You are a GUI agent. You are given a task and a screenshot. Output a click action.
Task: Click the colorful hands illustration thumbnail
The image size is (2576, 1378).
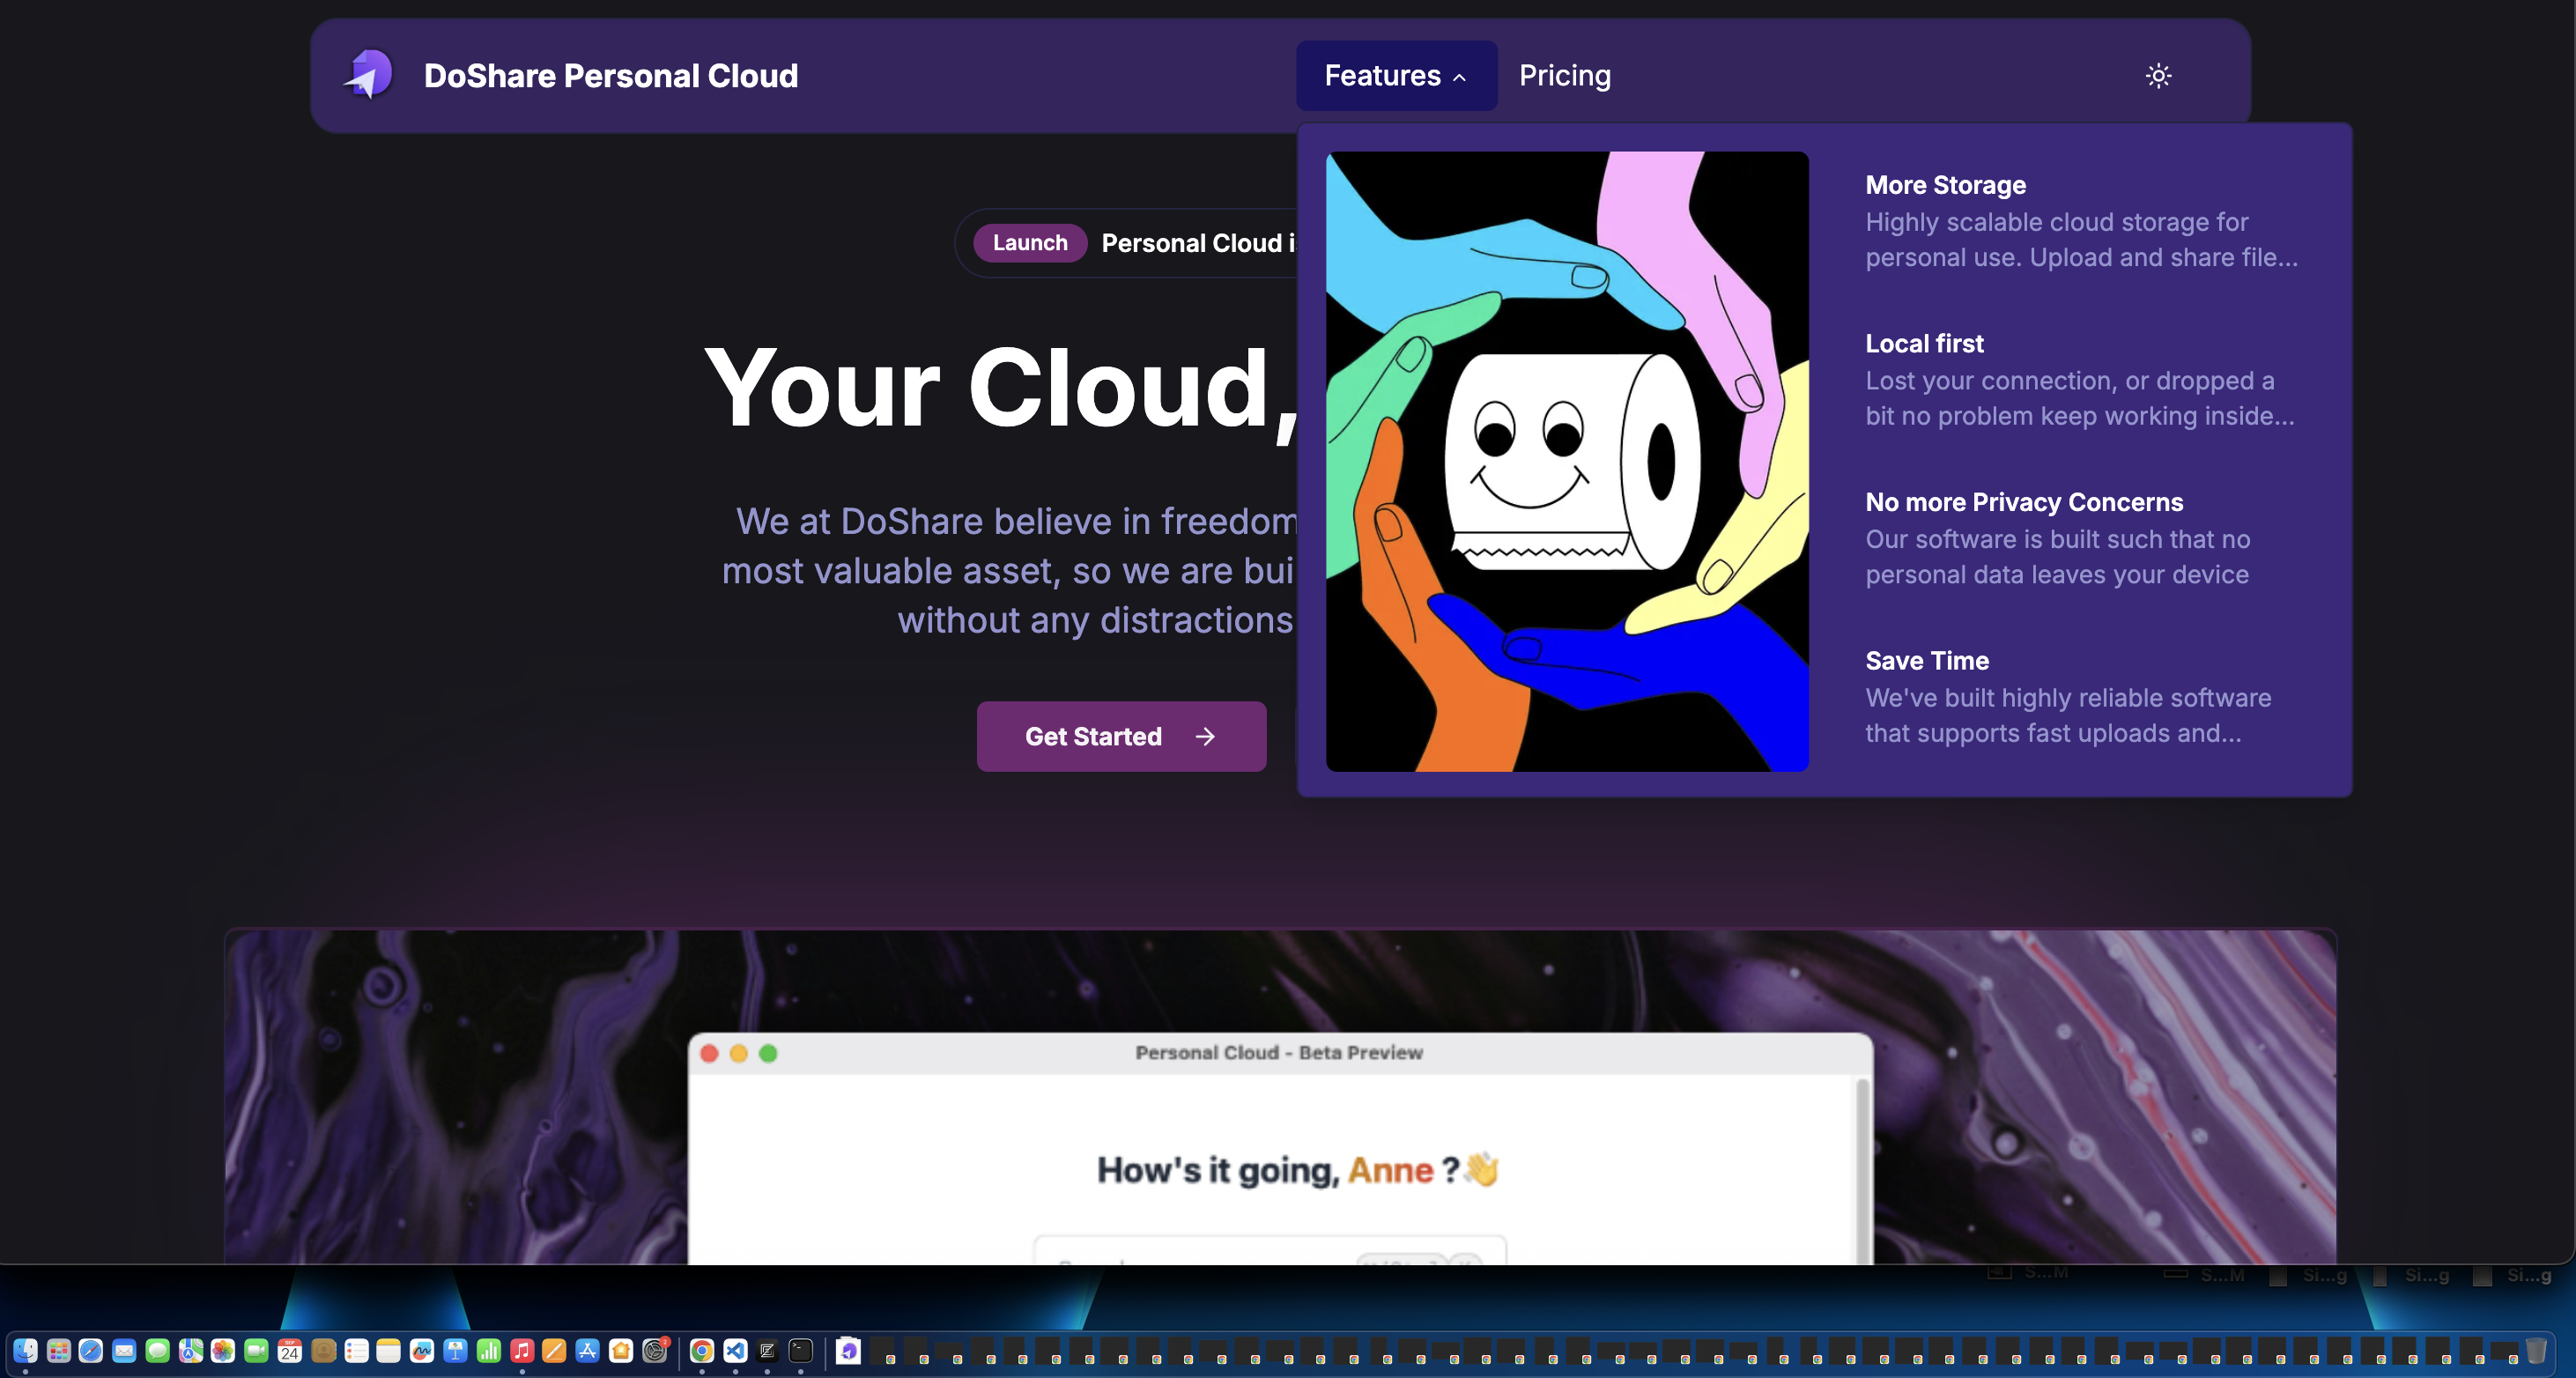tap(1568, 461)
